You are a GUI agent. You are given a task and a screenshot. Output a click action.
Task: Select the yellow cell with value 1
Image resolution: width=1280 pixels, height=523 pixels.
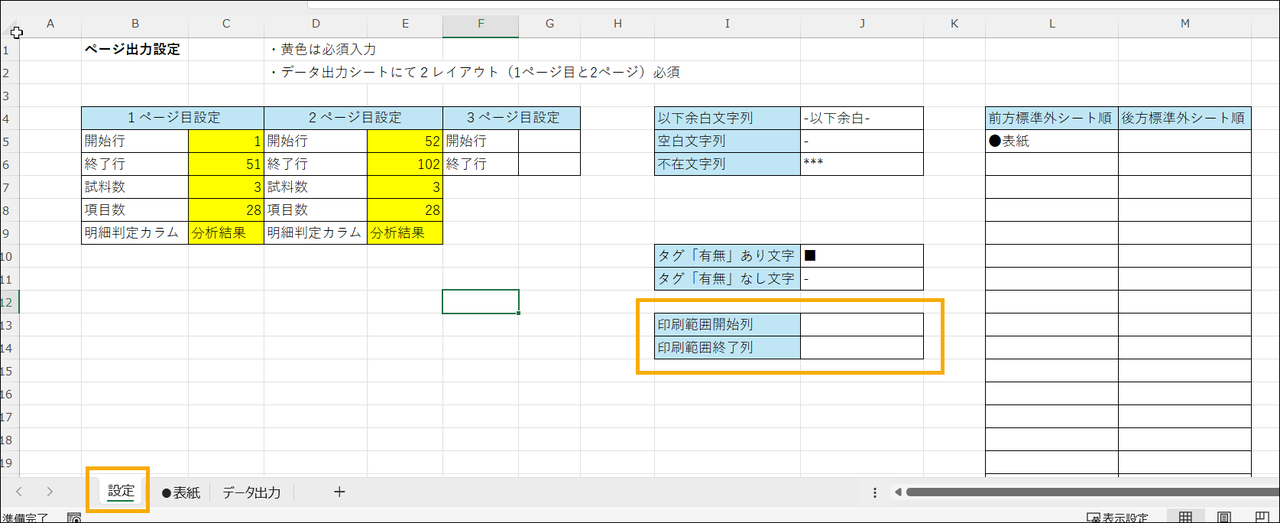tap(226, 141)
